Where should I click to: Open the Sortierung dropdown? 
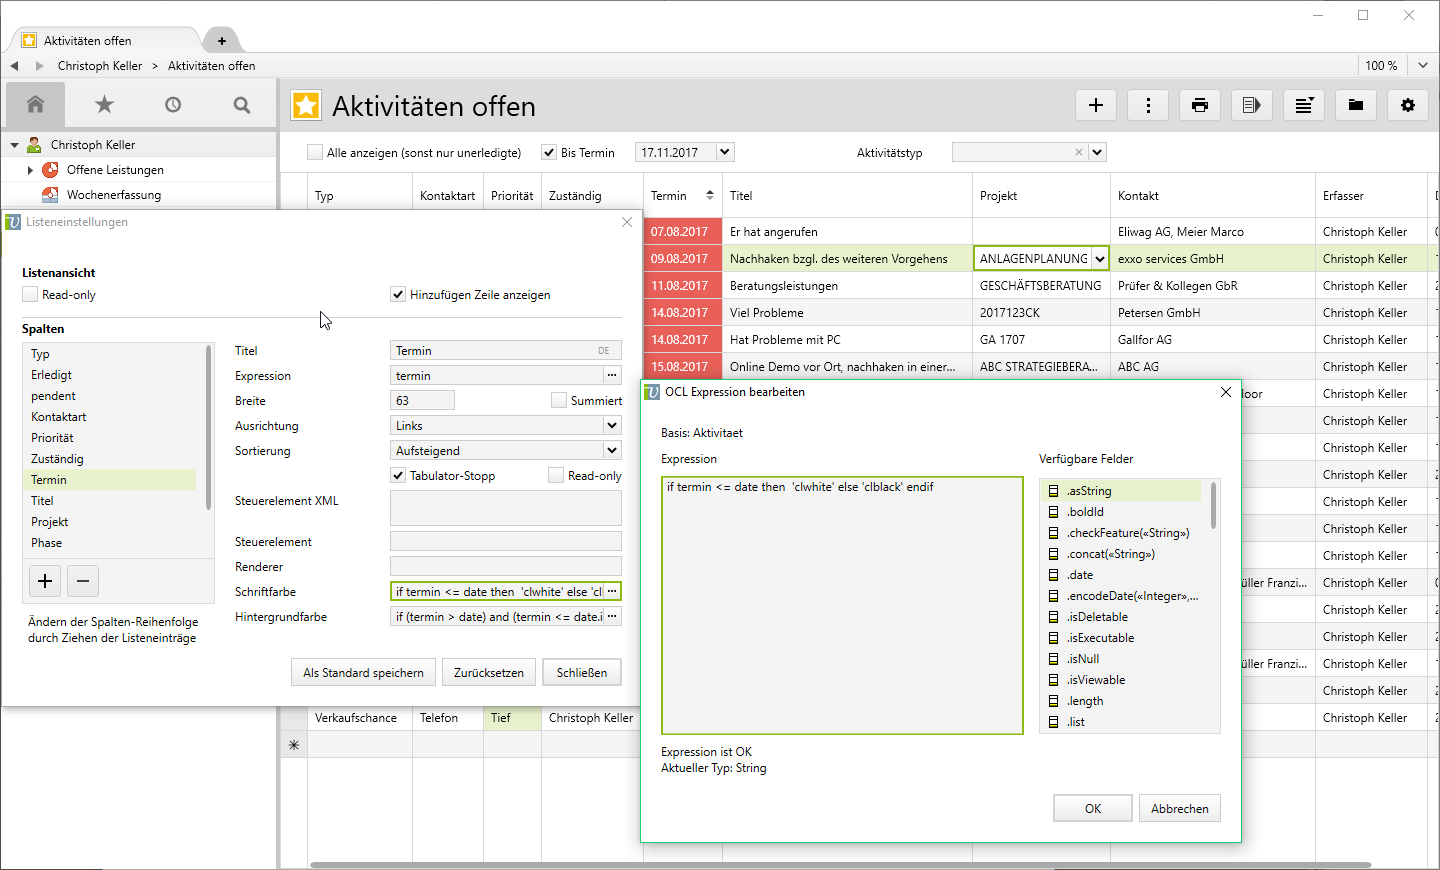tap(611, 451)
